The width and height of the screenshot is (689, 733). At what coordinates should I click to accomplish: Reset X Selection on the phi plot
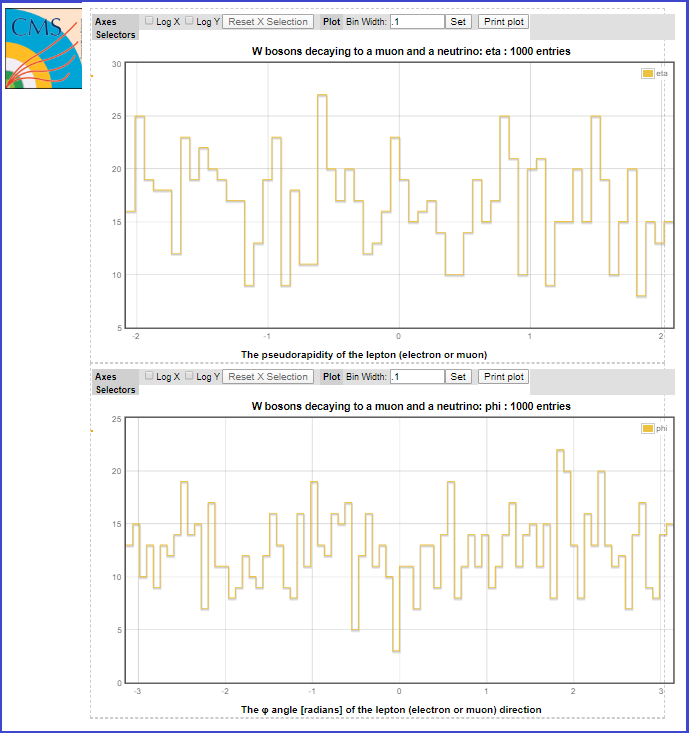[x=268, y=377]
